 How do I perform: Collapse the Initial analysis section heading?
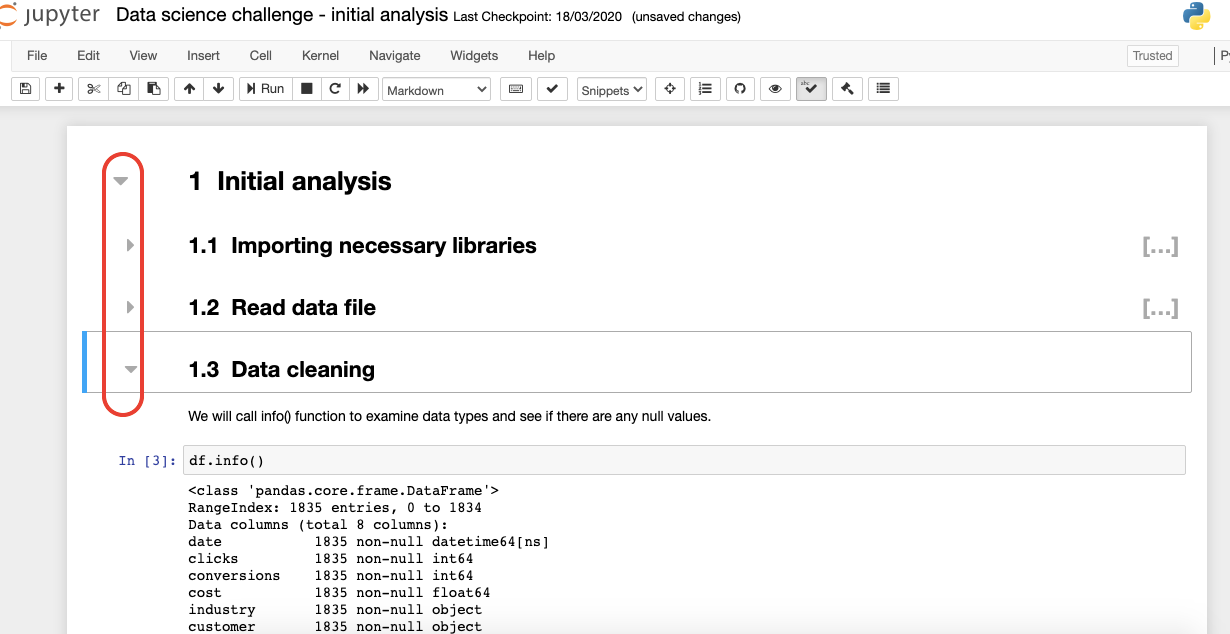pos(120,181)
